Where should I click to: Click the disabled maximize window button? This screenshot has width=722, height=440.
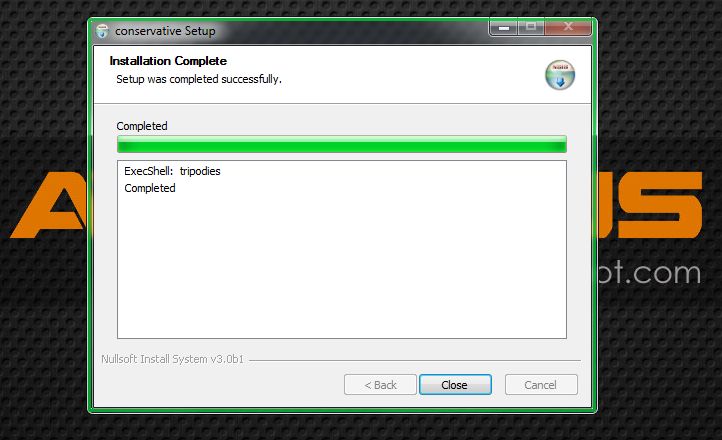pos(531,28)
